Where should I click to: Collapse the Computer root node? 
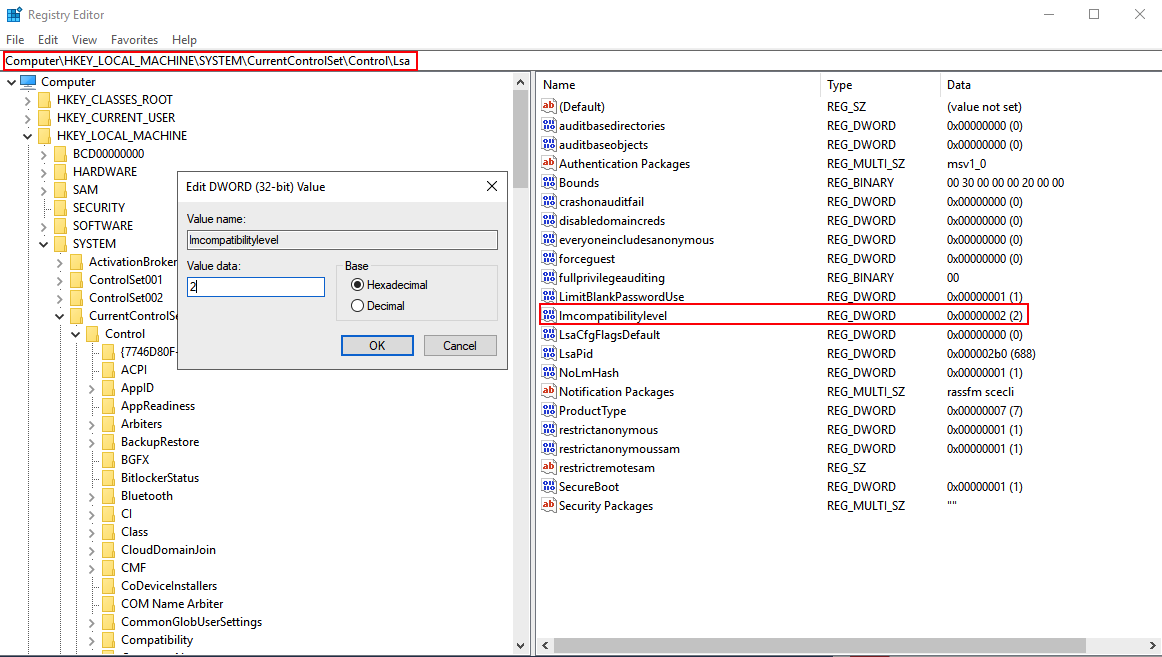11,82
